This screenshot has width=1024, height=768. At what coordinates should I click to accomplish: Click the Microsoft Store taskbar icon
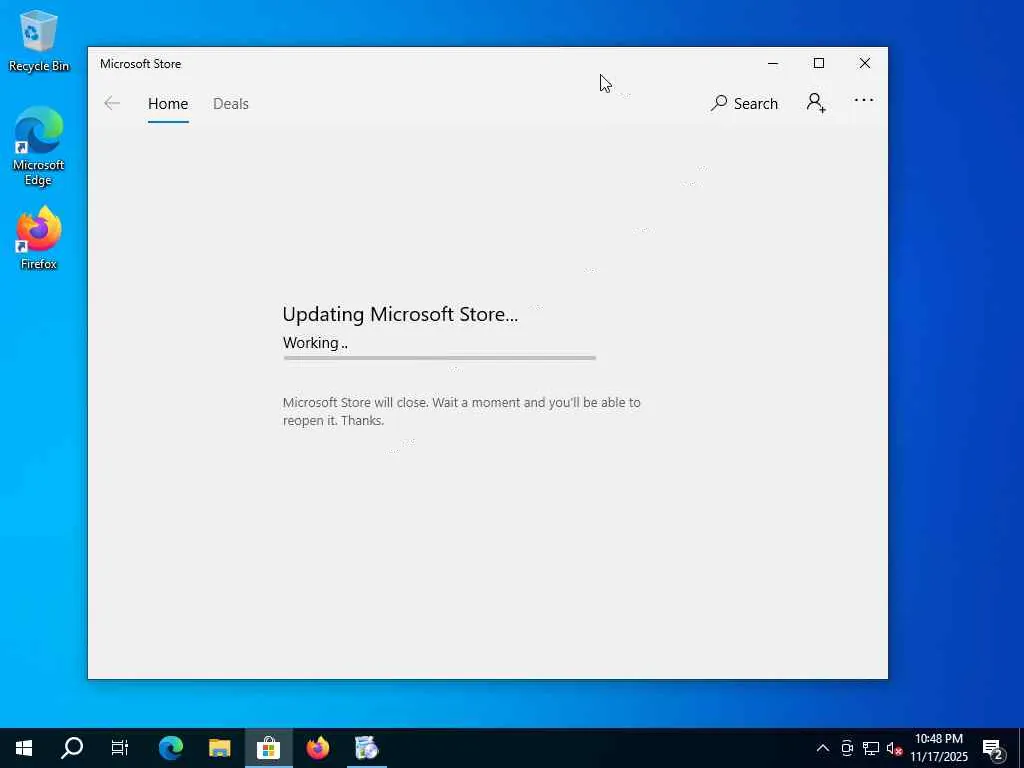pos(268,748)
